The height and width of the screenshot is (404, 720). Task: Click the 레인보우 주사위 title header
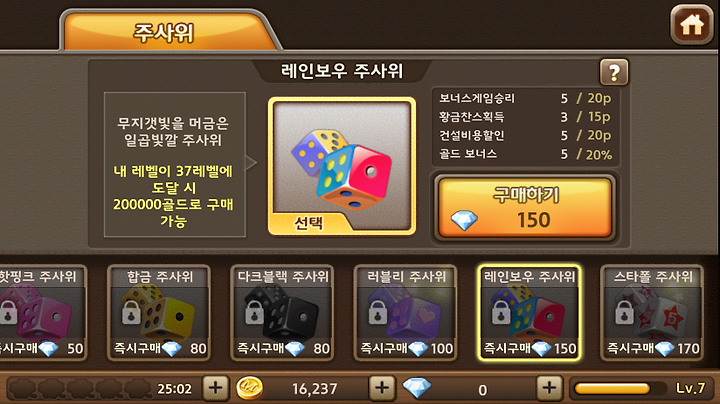click(342, 71)
